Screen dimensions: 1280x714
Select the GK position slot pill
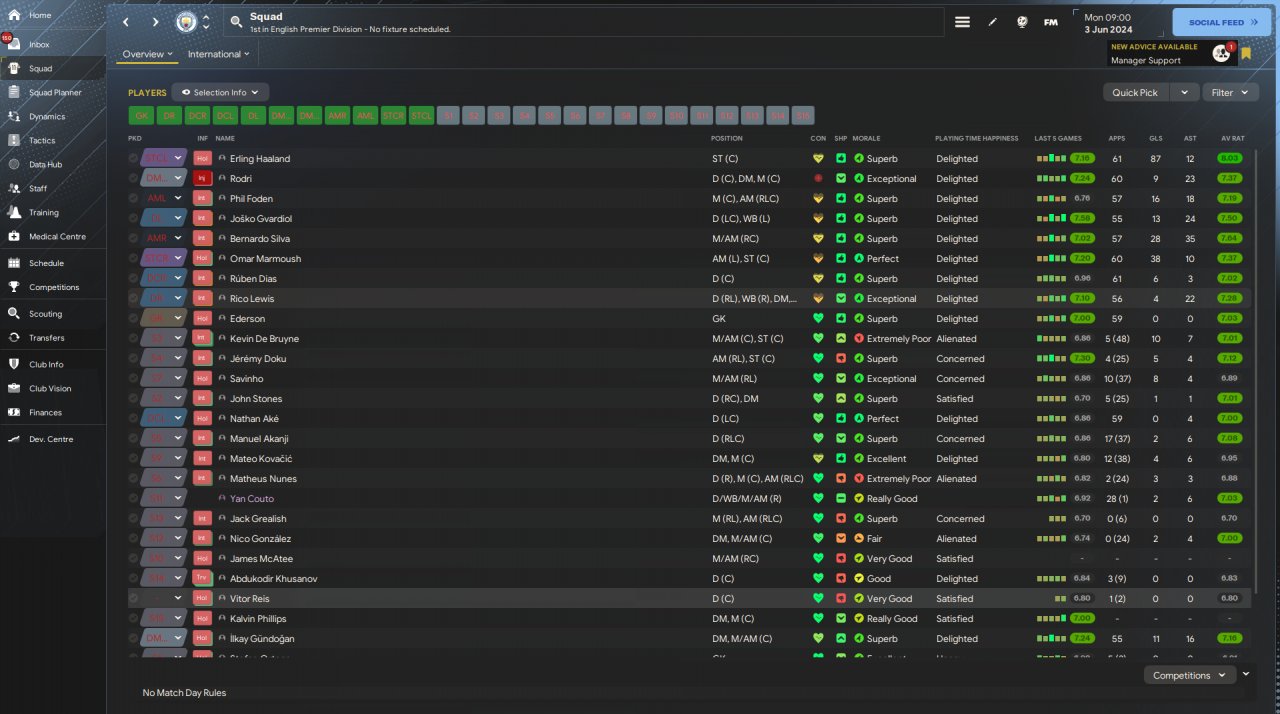click(141, 116)
